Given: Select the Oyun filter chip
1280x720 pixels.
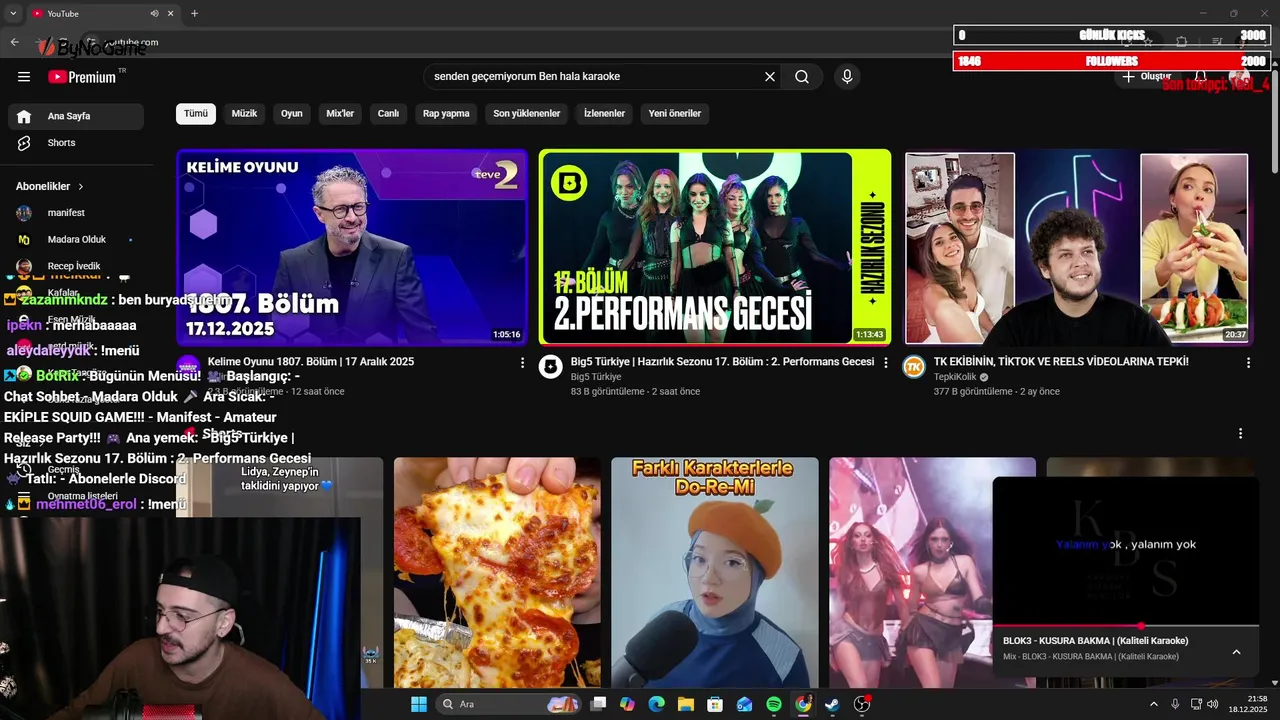Looking at the screenshot, I should tap(292, 113).
